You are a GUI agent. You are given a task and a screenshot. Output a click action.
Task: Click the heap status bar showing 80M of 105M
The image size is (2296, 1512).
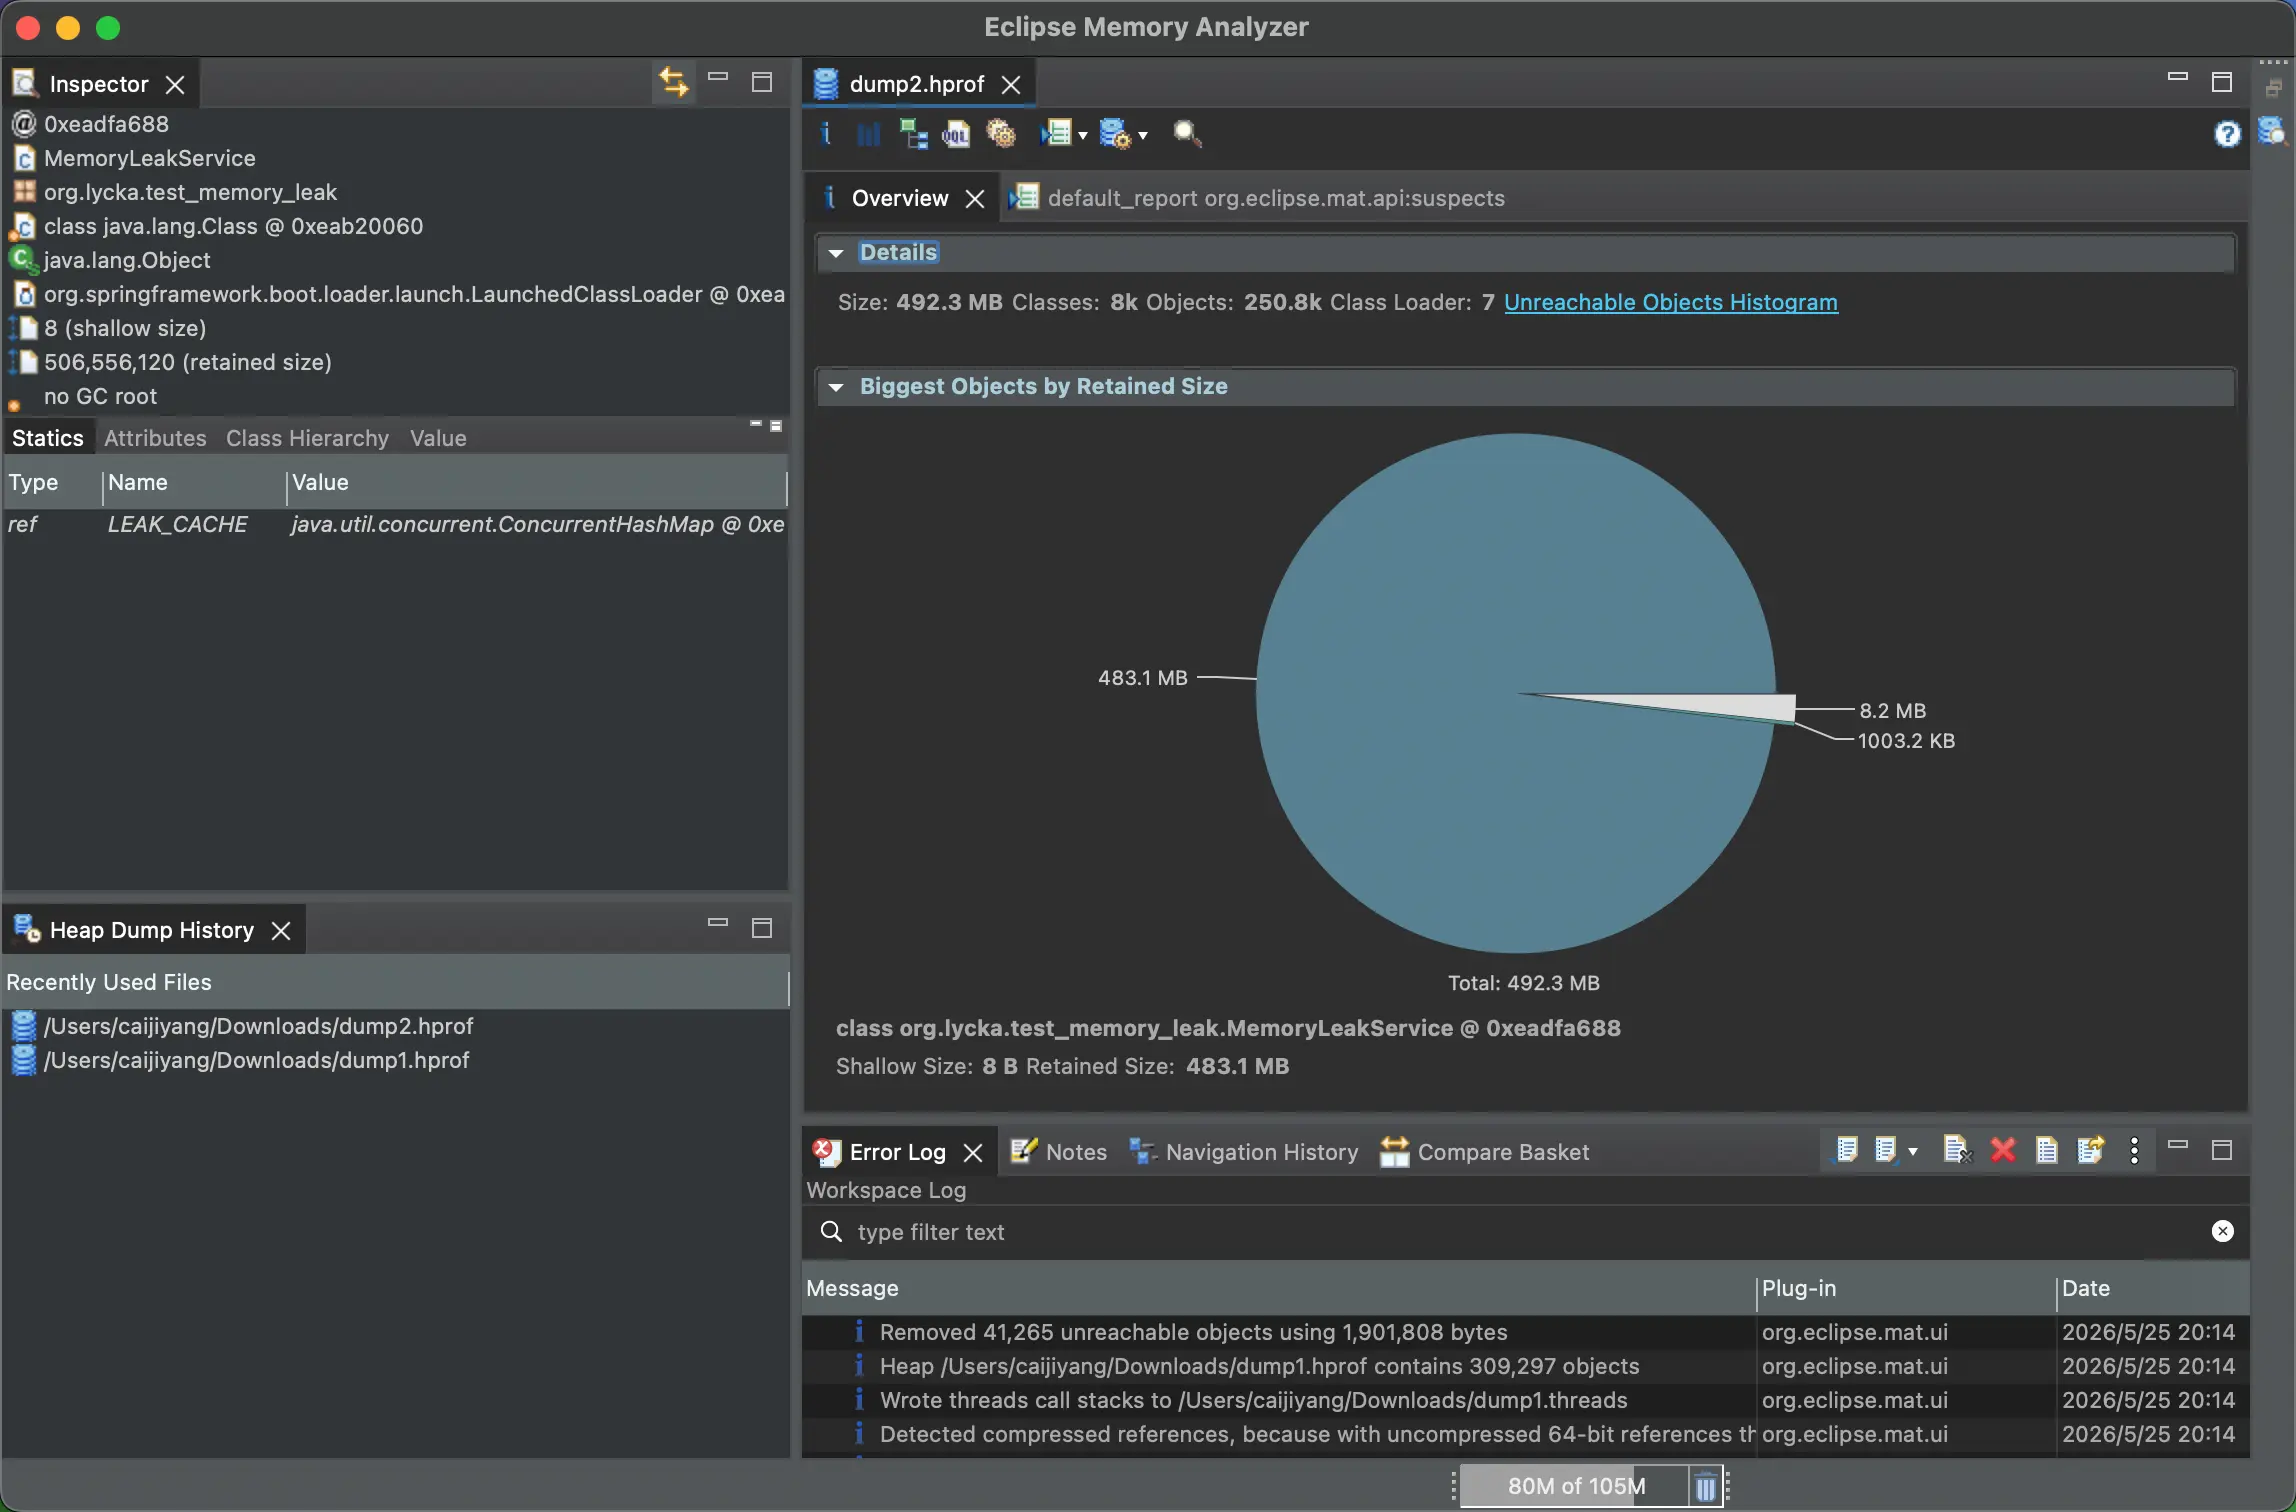click(1576, 1487)
